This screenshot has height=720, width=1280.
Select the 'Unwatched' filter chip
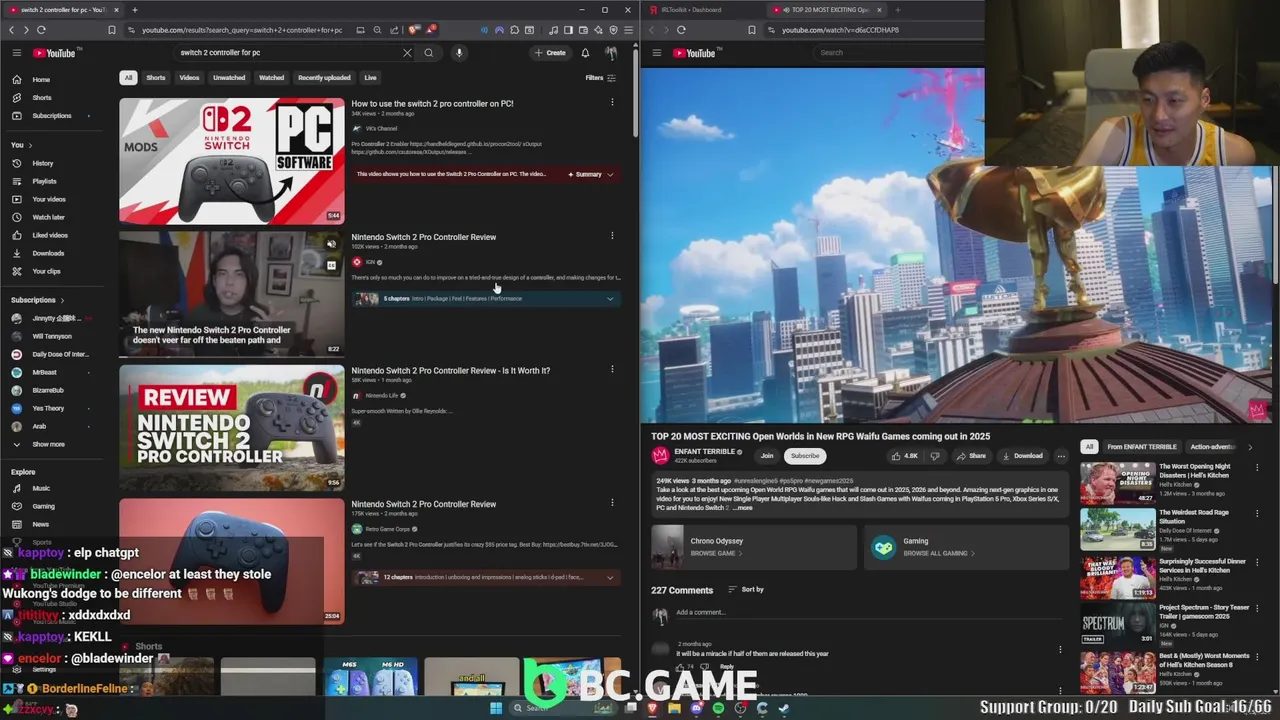point(229,78)
